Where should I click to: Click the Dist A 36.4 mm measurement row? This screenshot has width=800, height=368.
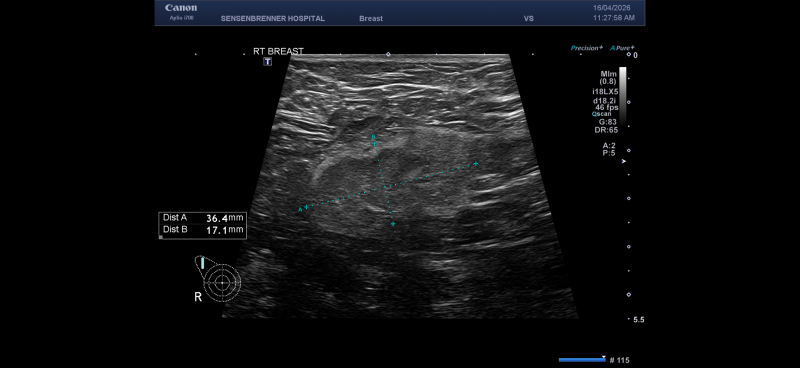pyautogui.click(x=203, y=218)
